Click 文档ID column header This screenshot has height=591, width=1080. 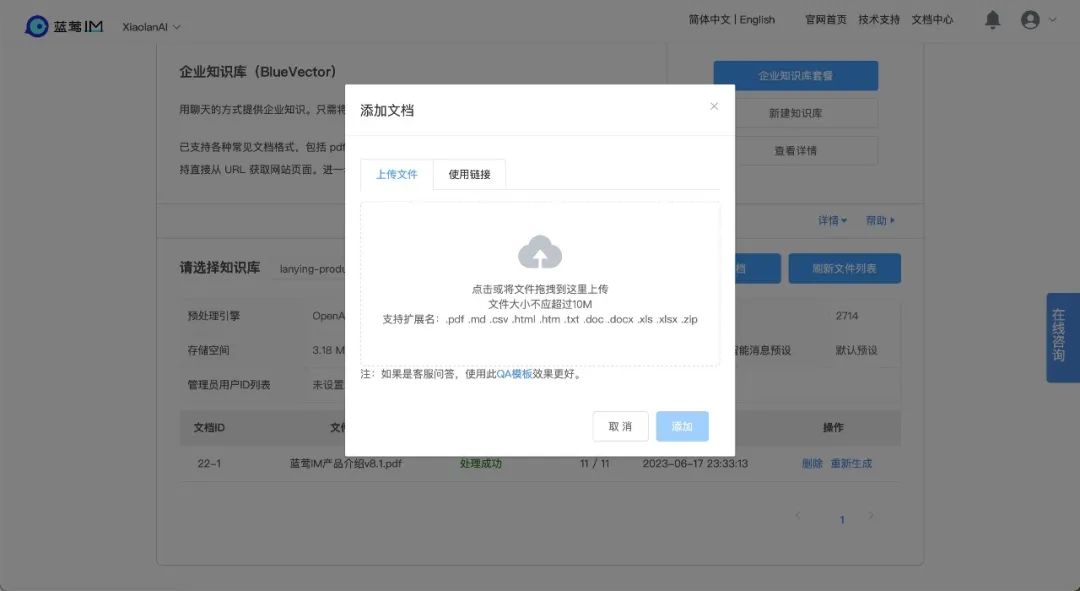(209, 428)
